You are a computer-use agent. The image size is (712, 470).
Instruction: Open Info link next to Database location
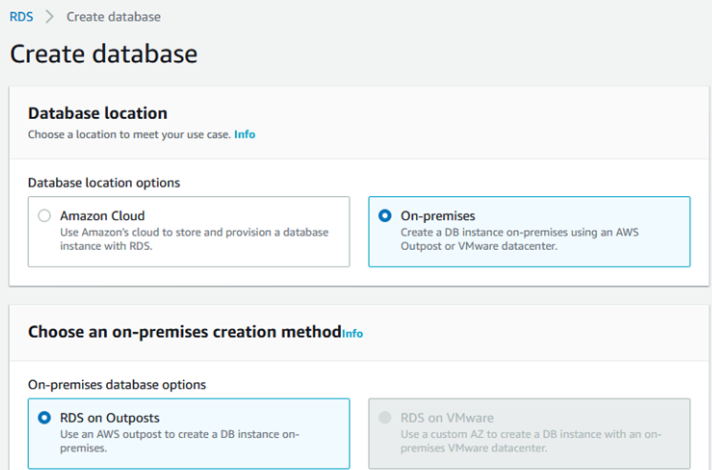[244, 134]
